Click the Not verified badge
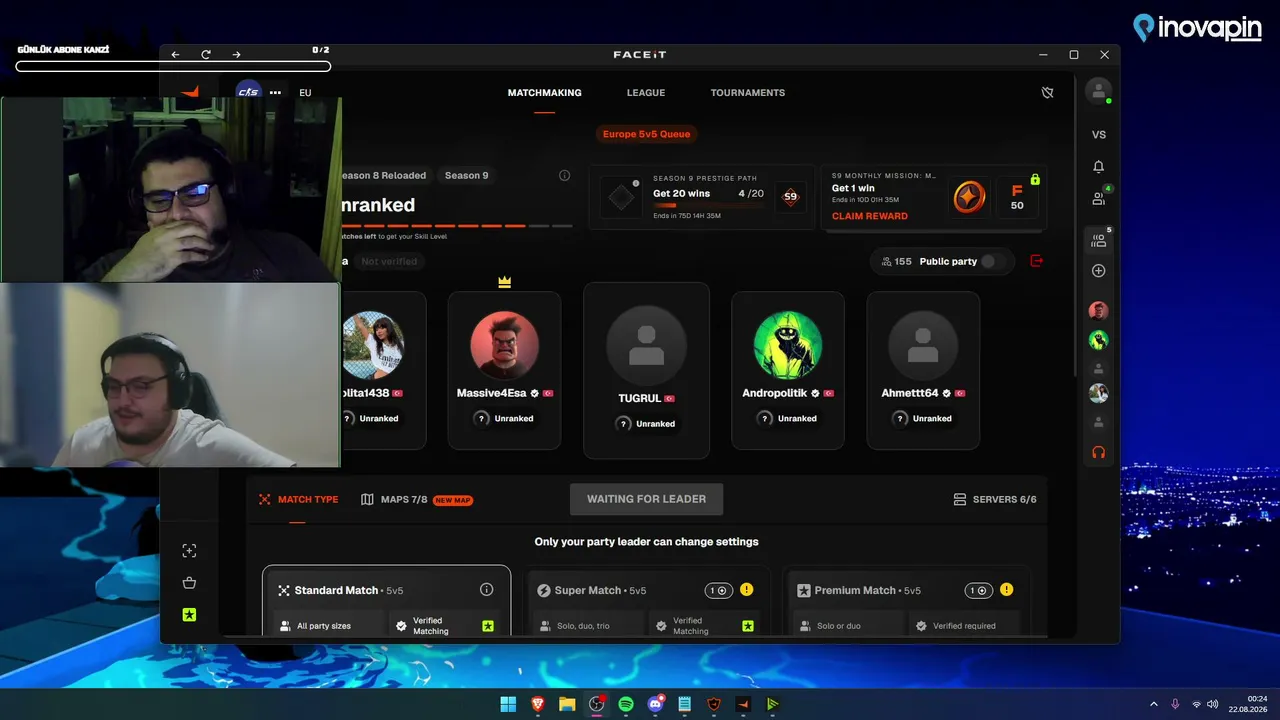Image resolution: width=1280 pixels, height=720 pixels. (x=389, y=262)
